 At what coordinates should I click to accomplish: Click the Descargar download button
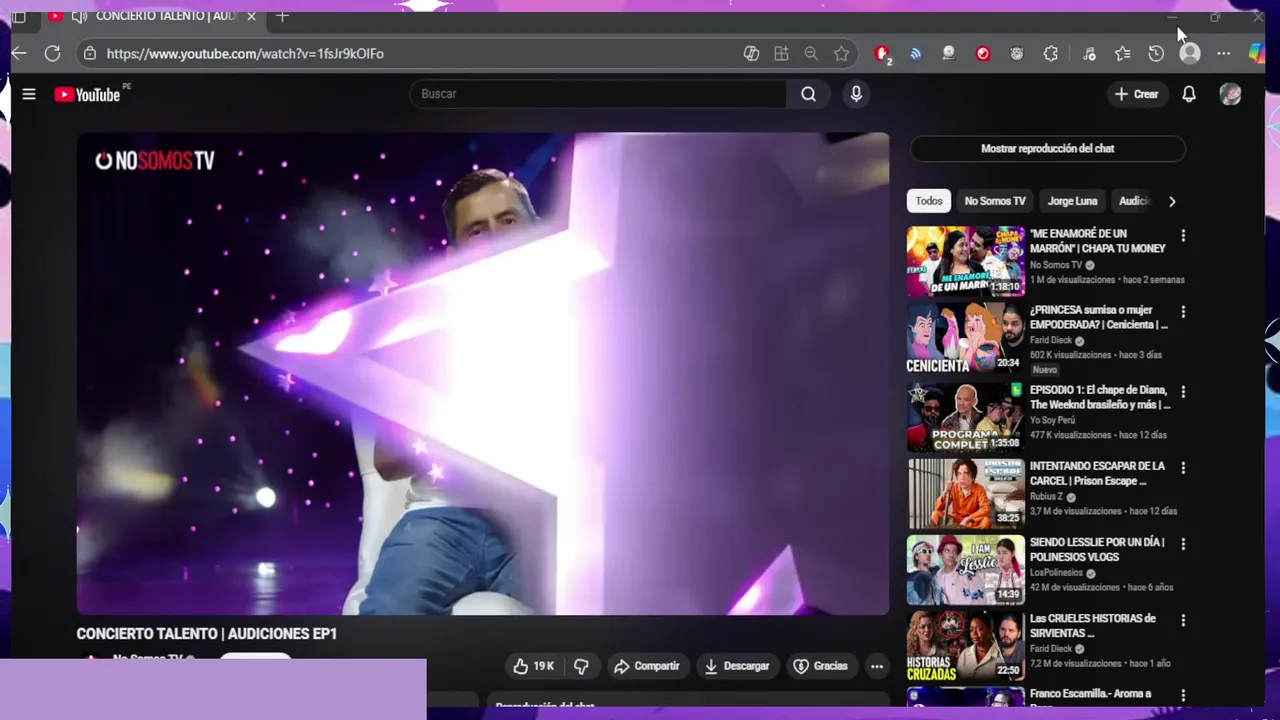(x=737, y=666)
